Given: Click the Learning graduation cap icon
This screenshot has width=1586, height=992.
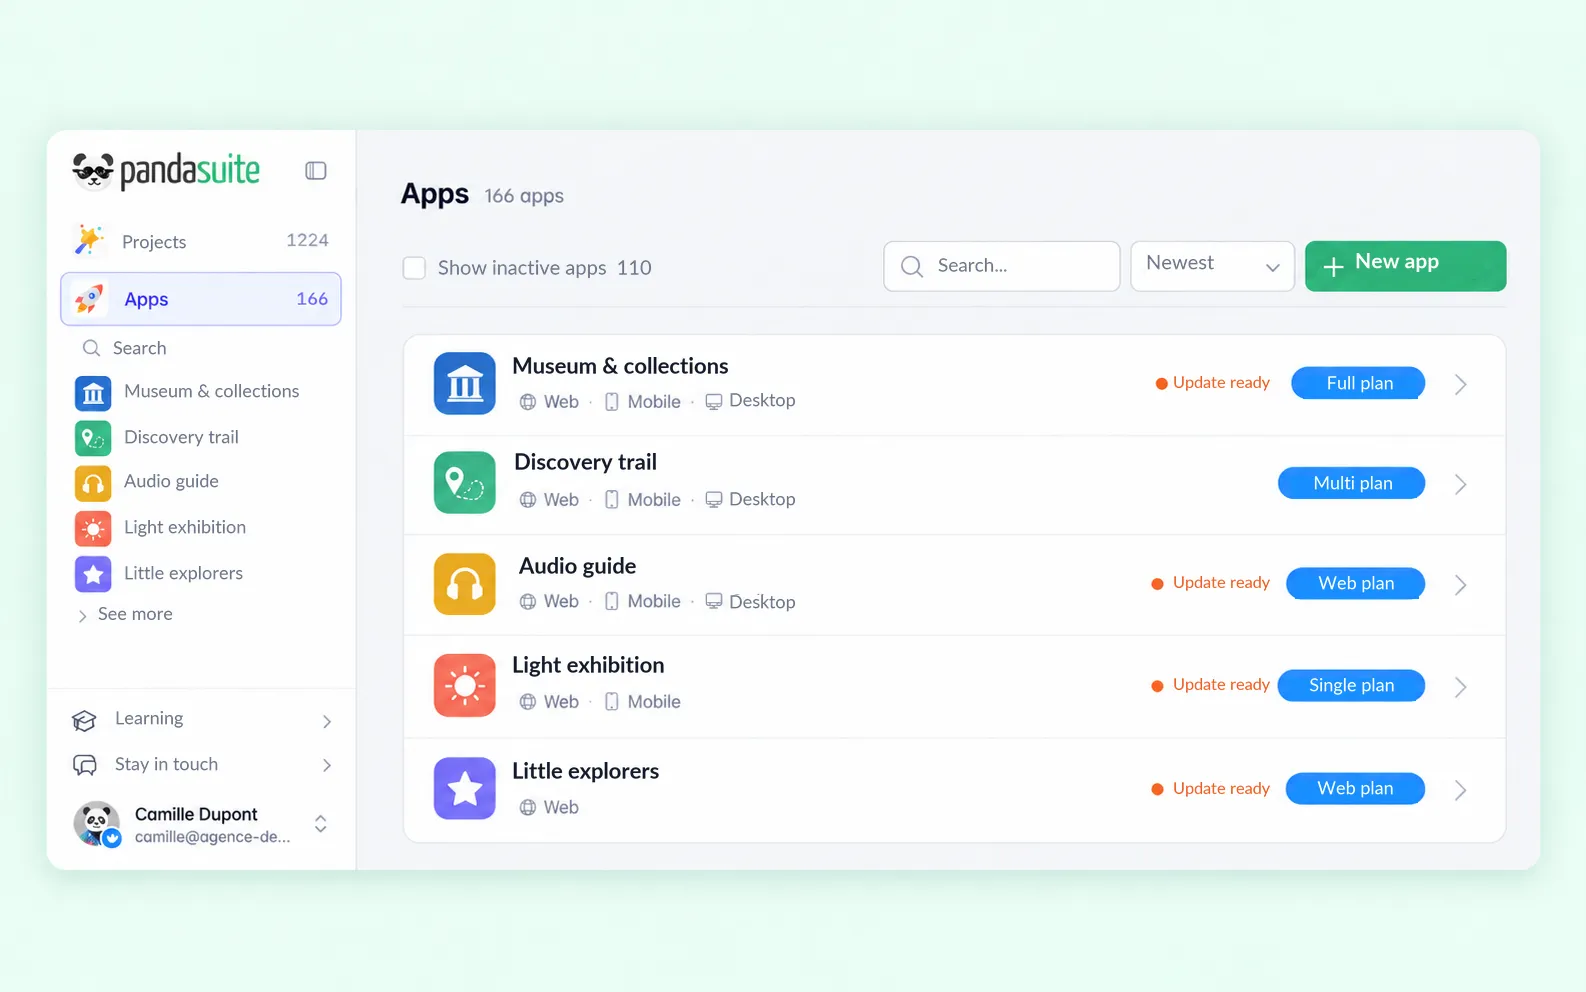Looking at the screenshot, I should point(85,720).
